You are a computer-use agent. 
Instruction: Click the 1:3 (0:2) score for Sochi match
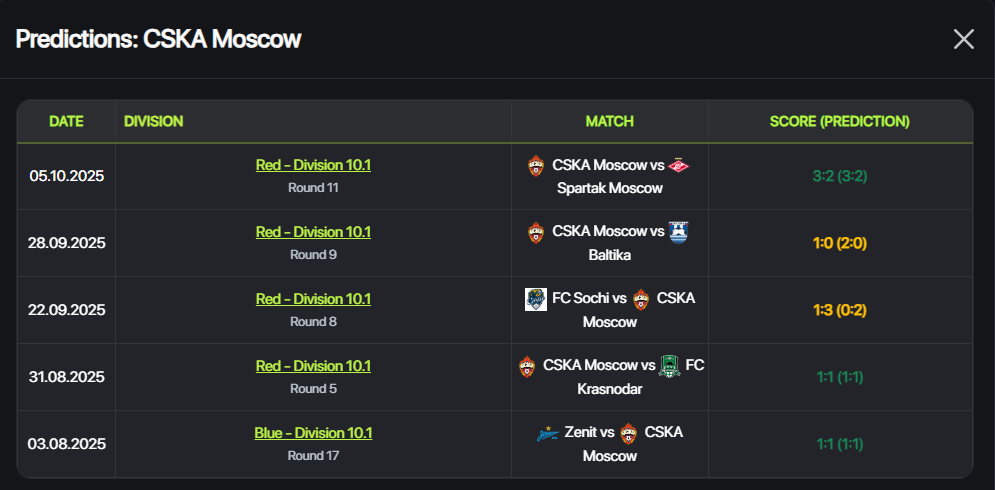coord(839,310)
